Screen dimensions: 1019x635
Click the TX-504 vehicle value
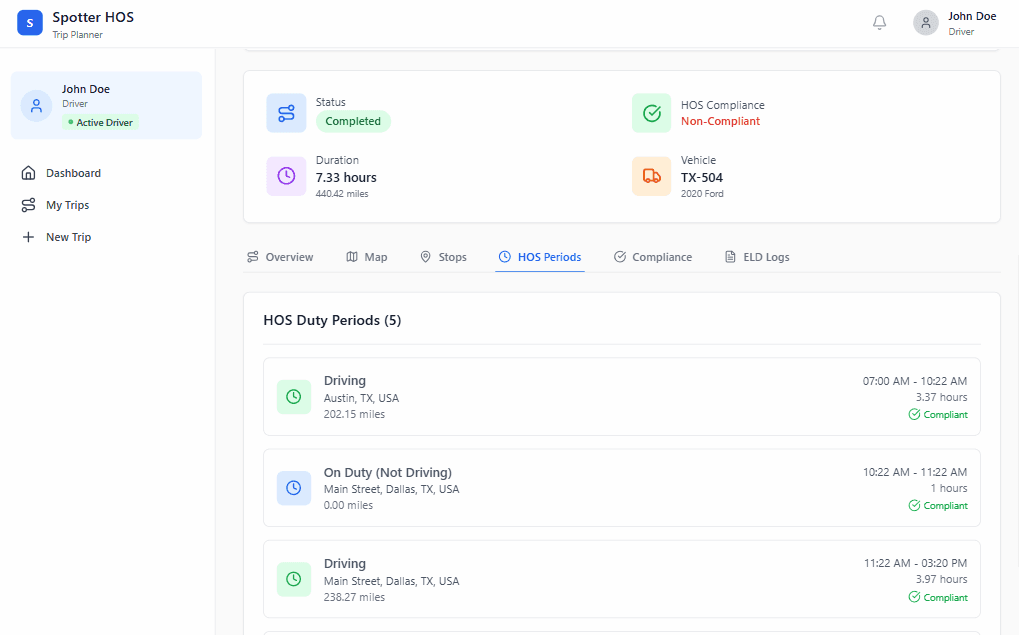click(x=702, y=178)
